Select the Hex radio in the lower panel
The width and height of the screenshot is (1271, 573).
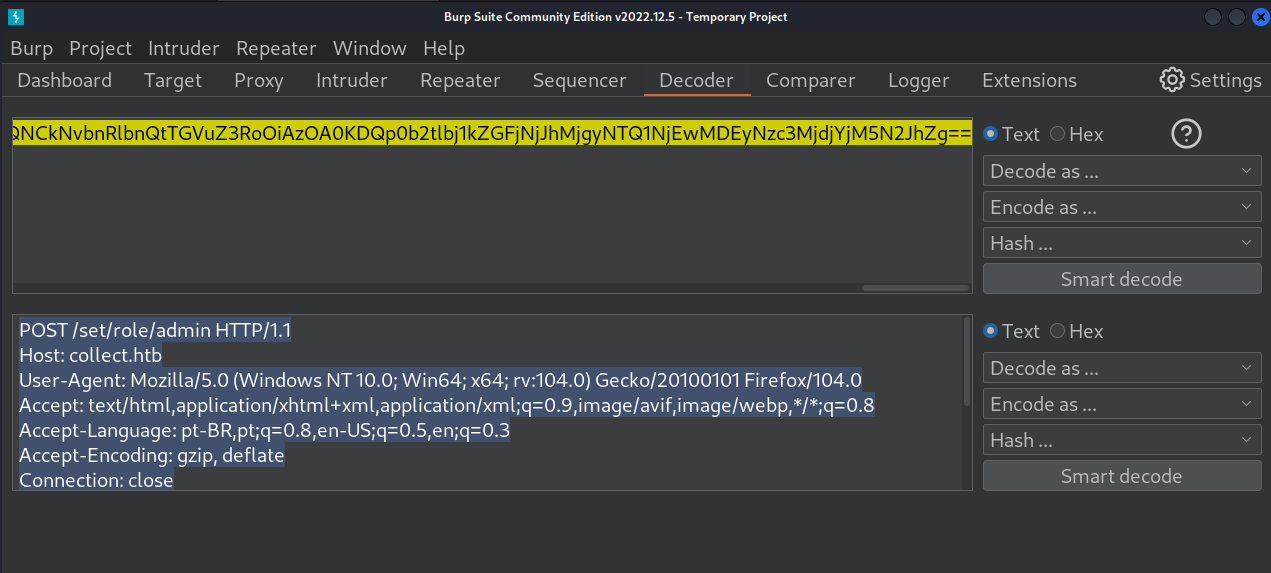[x=1076, y=331]
